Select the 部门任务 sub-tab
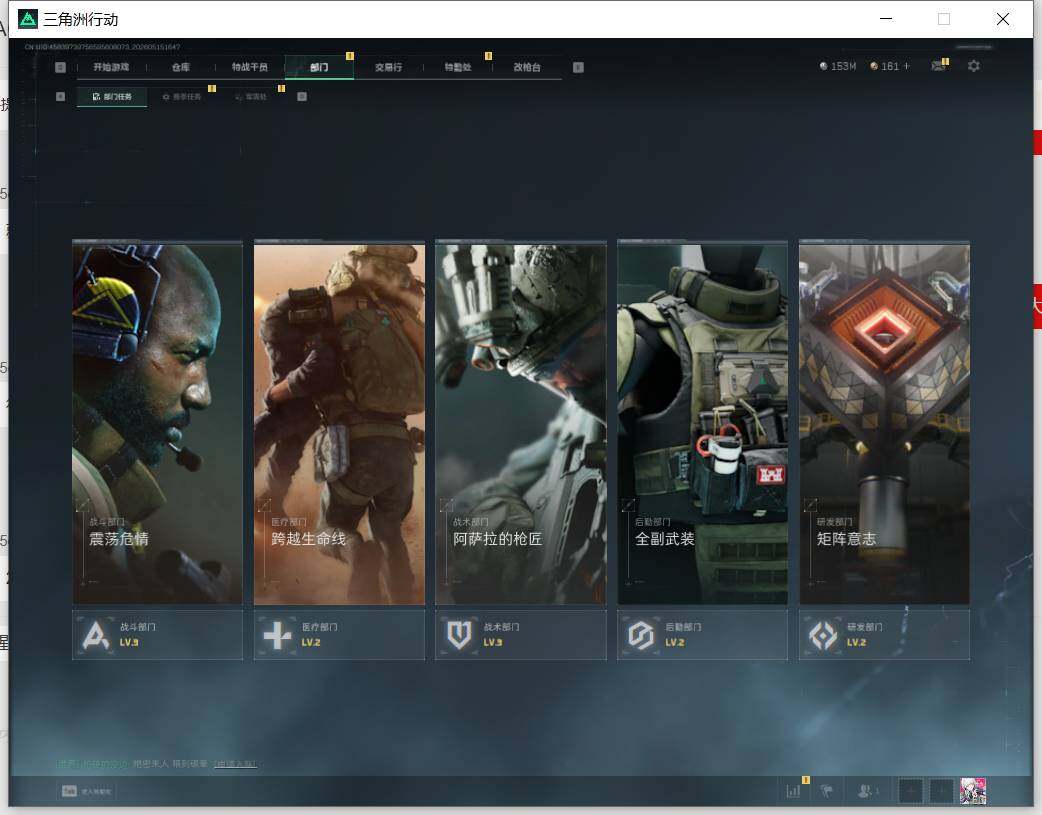Screen dimensions: 1042x815 [112, 96]
